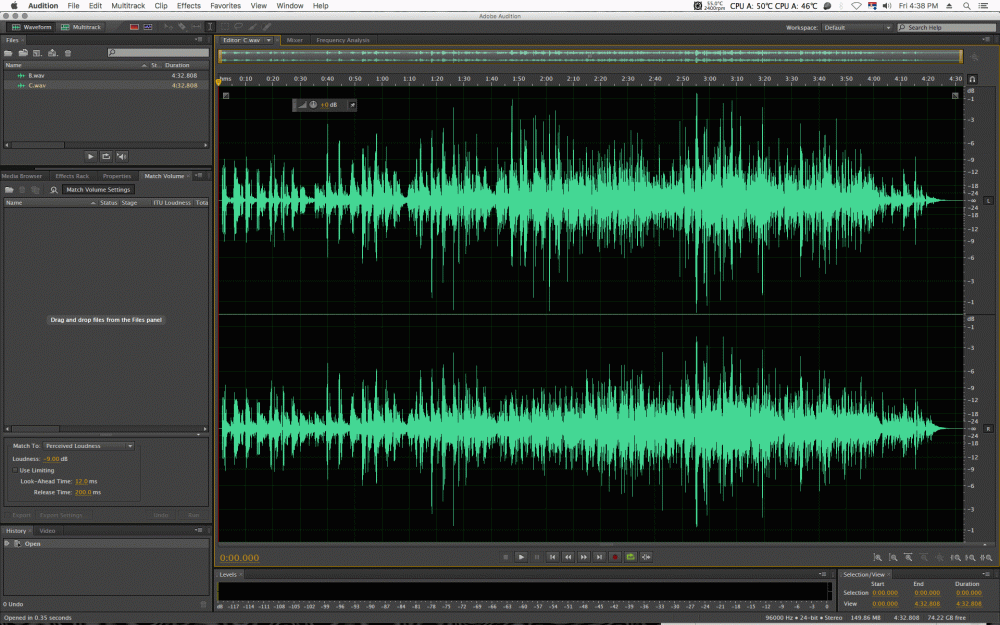Viewport: 1000px width, 625px height.
Task: Click the Stop button in transport controls
Action: 506,557
